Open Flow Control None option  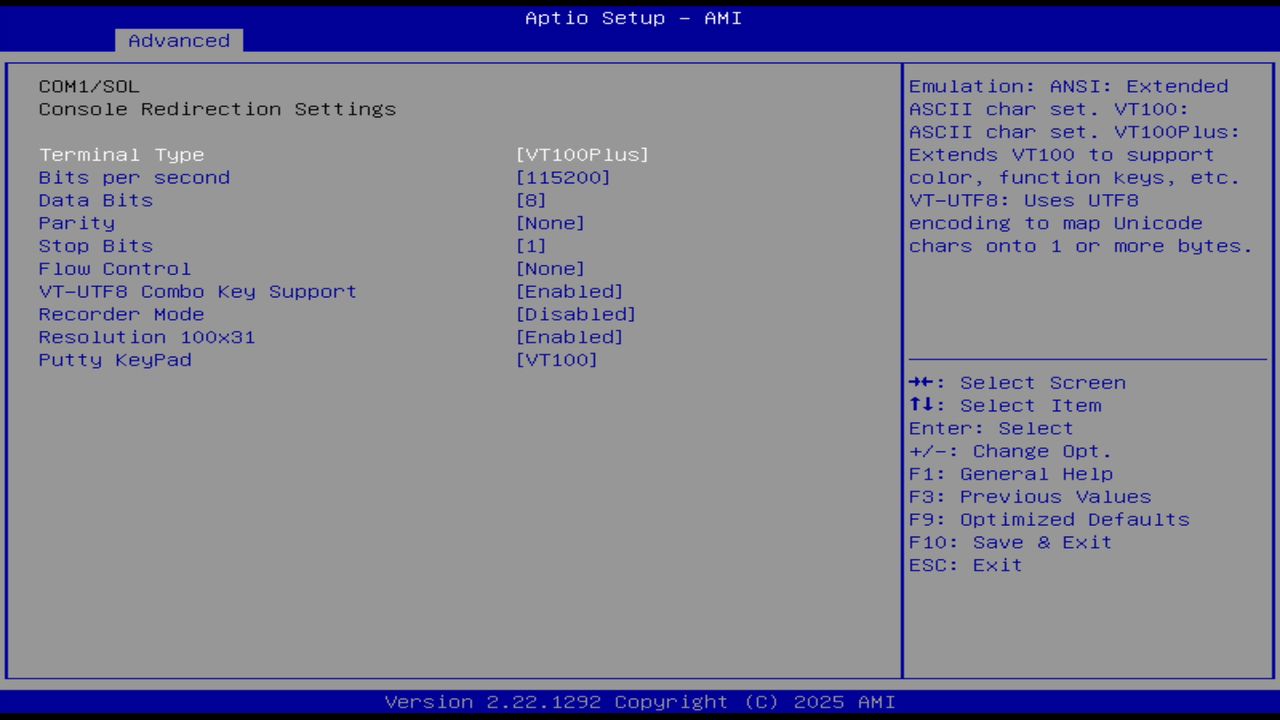coord(550,269)
